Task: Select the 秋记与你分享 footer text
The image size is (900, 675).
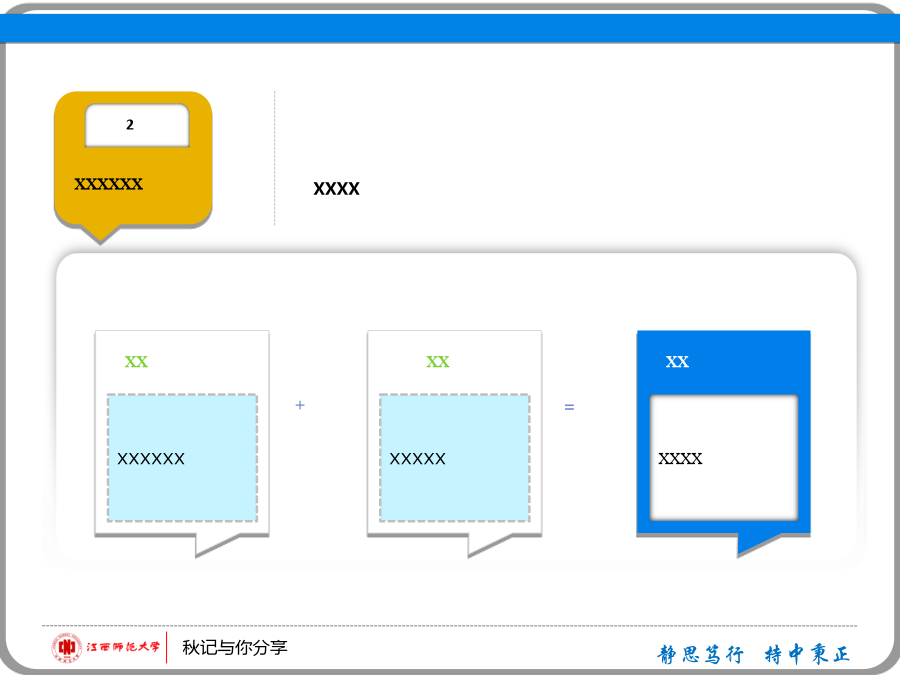Action: [235, 647]
